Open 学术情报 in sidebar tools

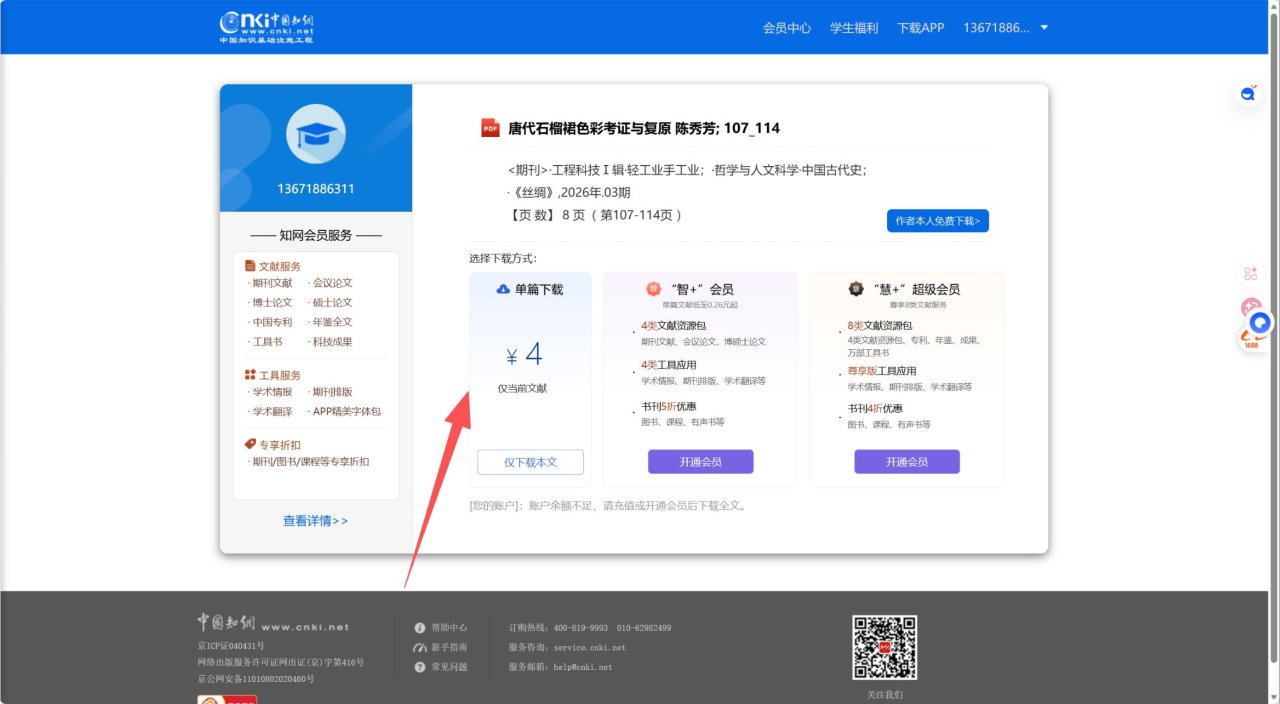click(272, 392)
